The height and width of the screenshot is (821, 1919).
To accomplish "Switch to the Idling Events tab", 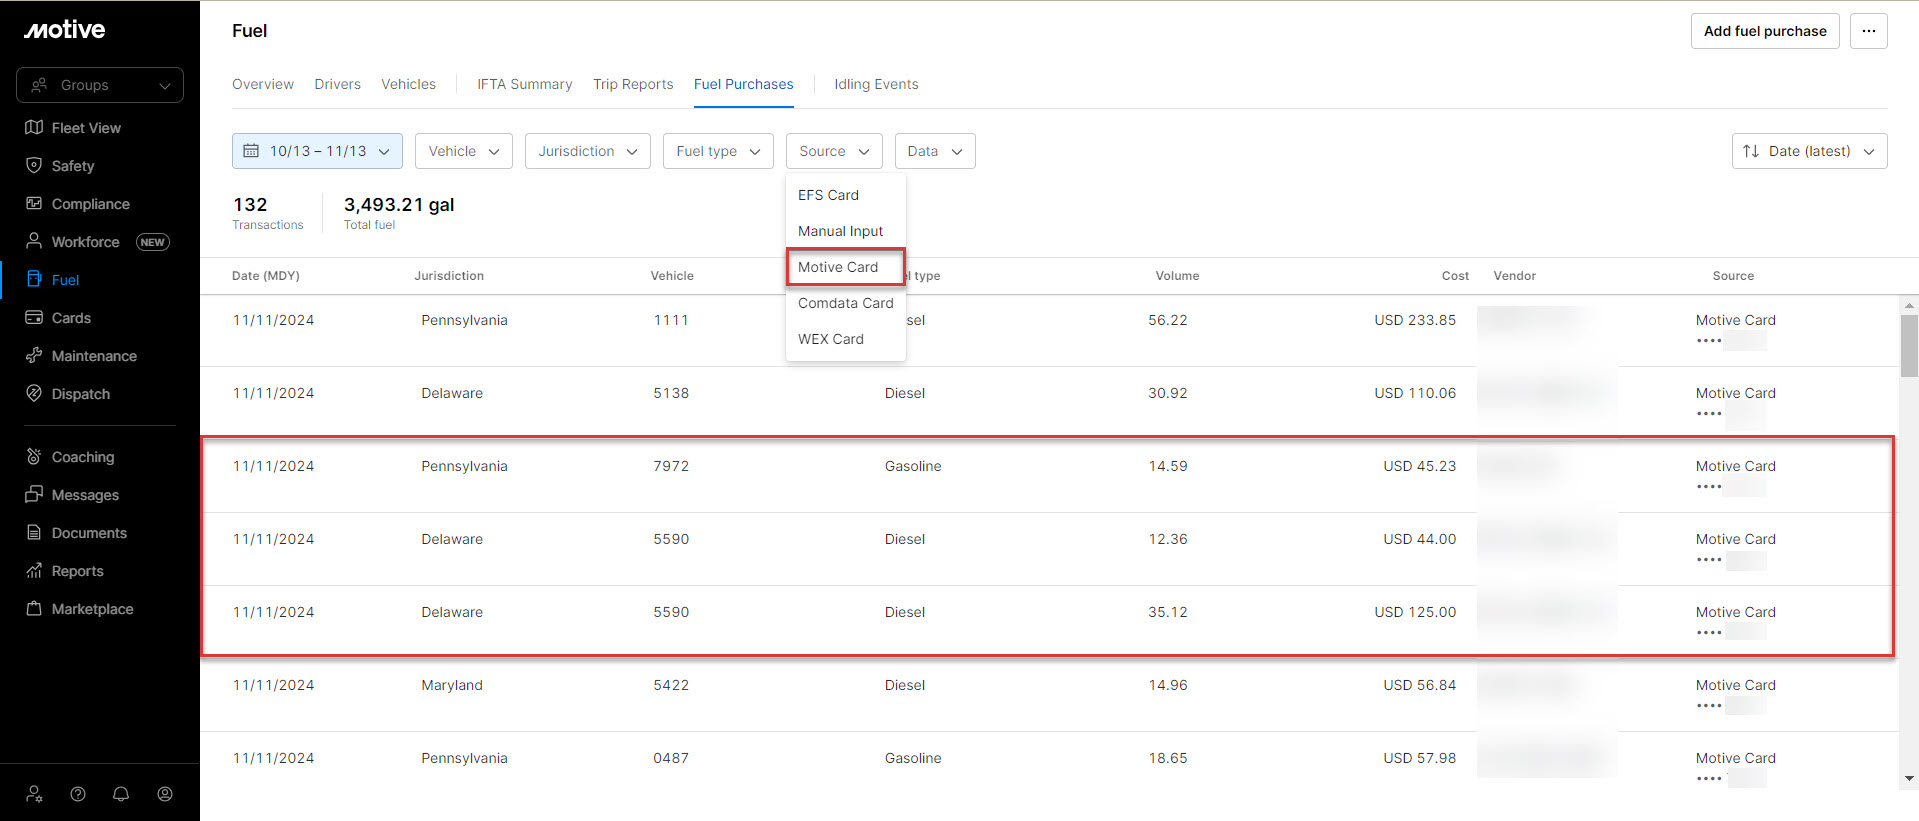I will (x=876, y=84).
